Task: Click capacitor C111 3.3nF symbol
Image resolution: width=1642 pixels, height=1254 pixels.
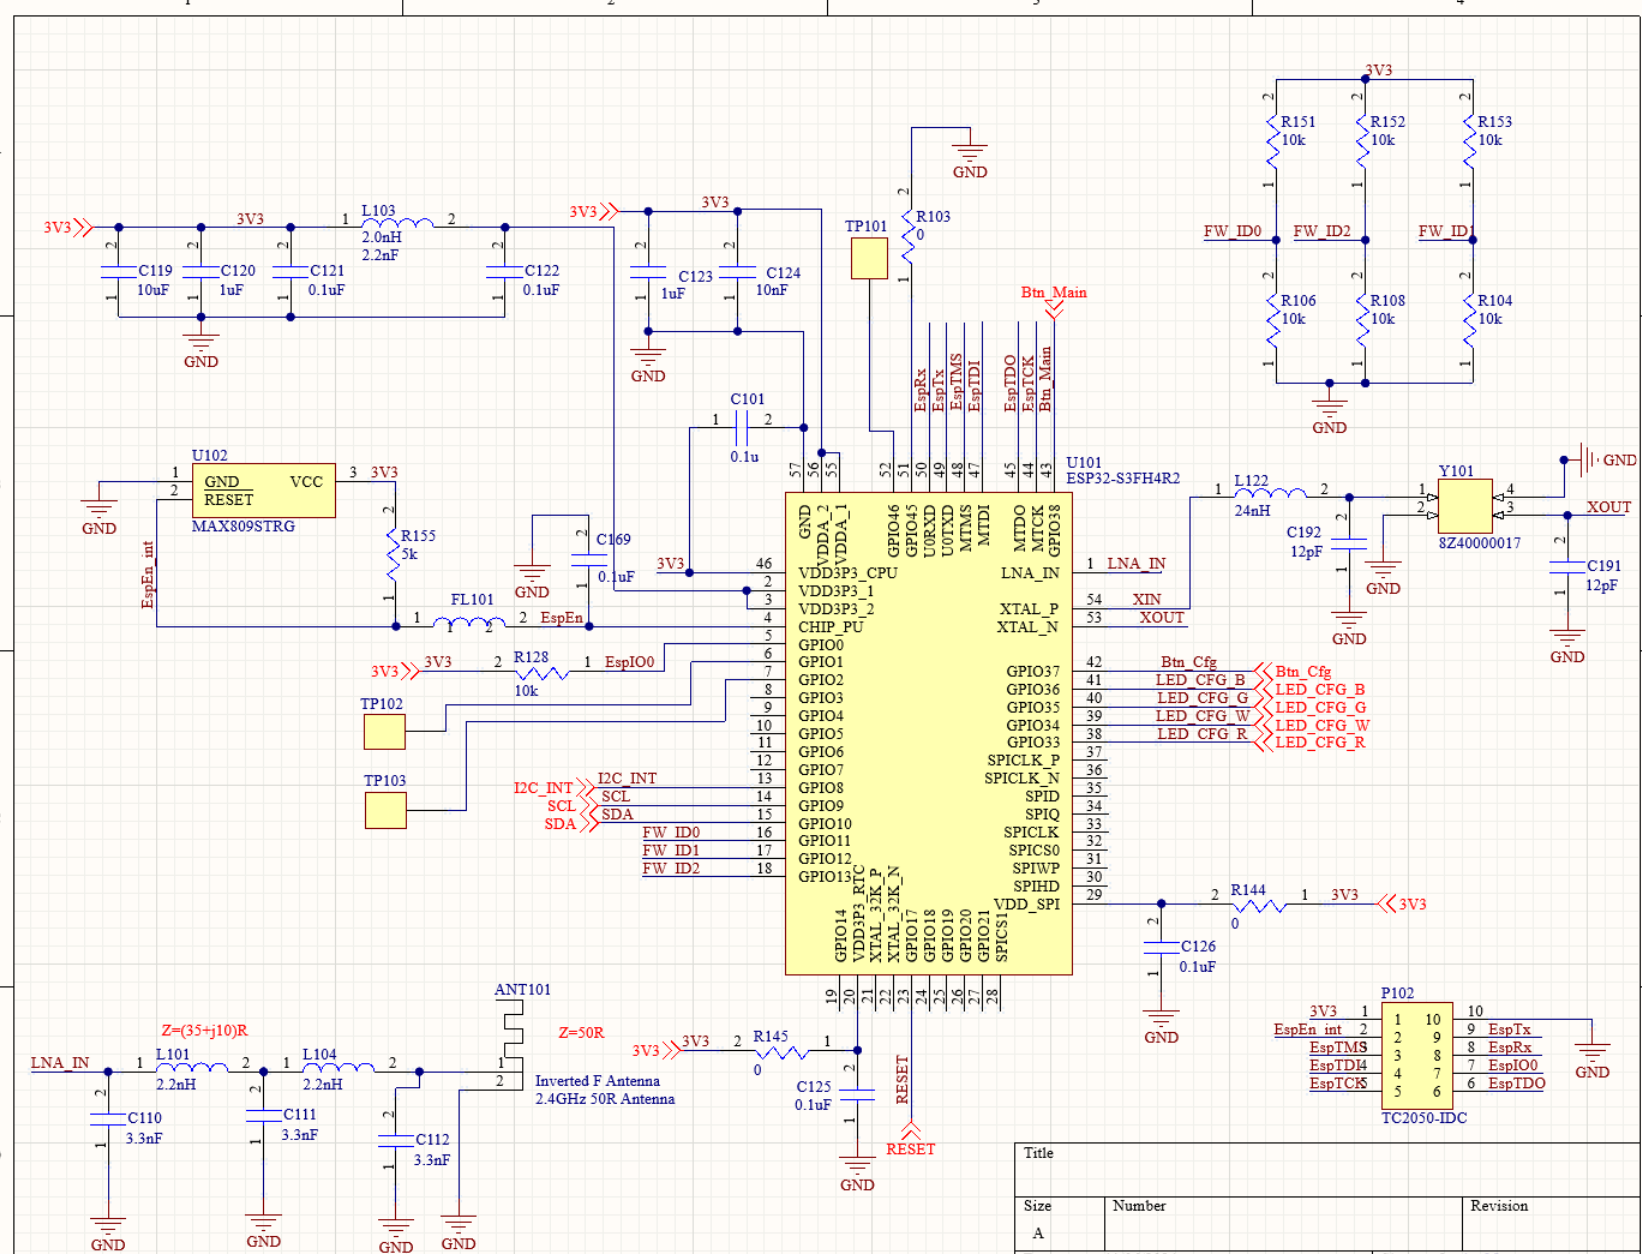Action: (x=263, y=1115)
